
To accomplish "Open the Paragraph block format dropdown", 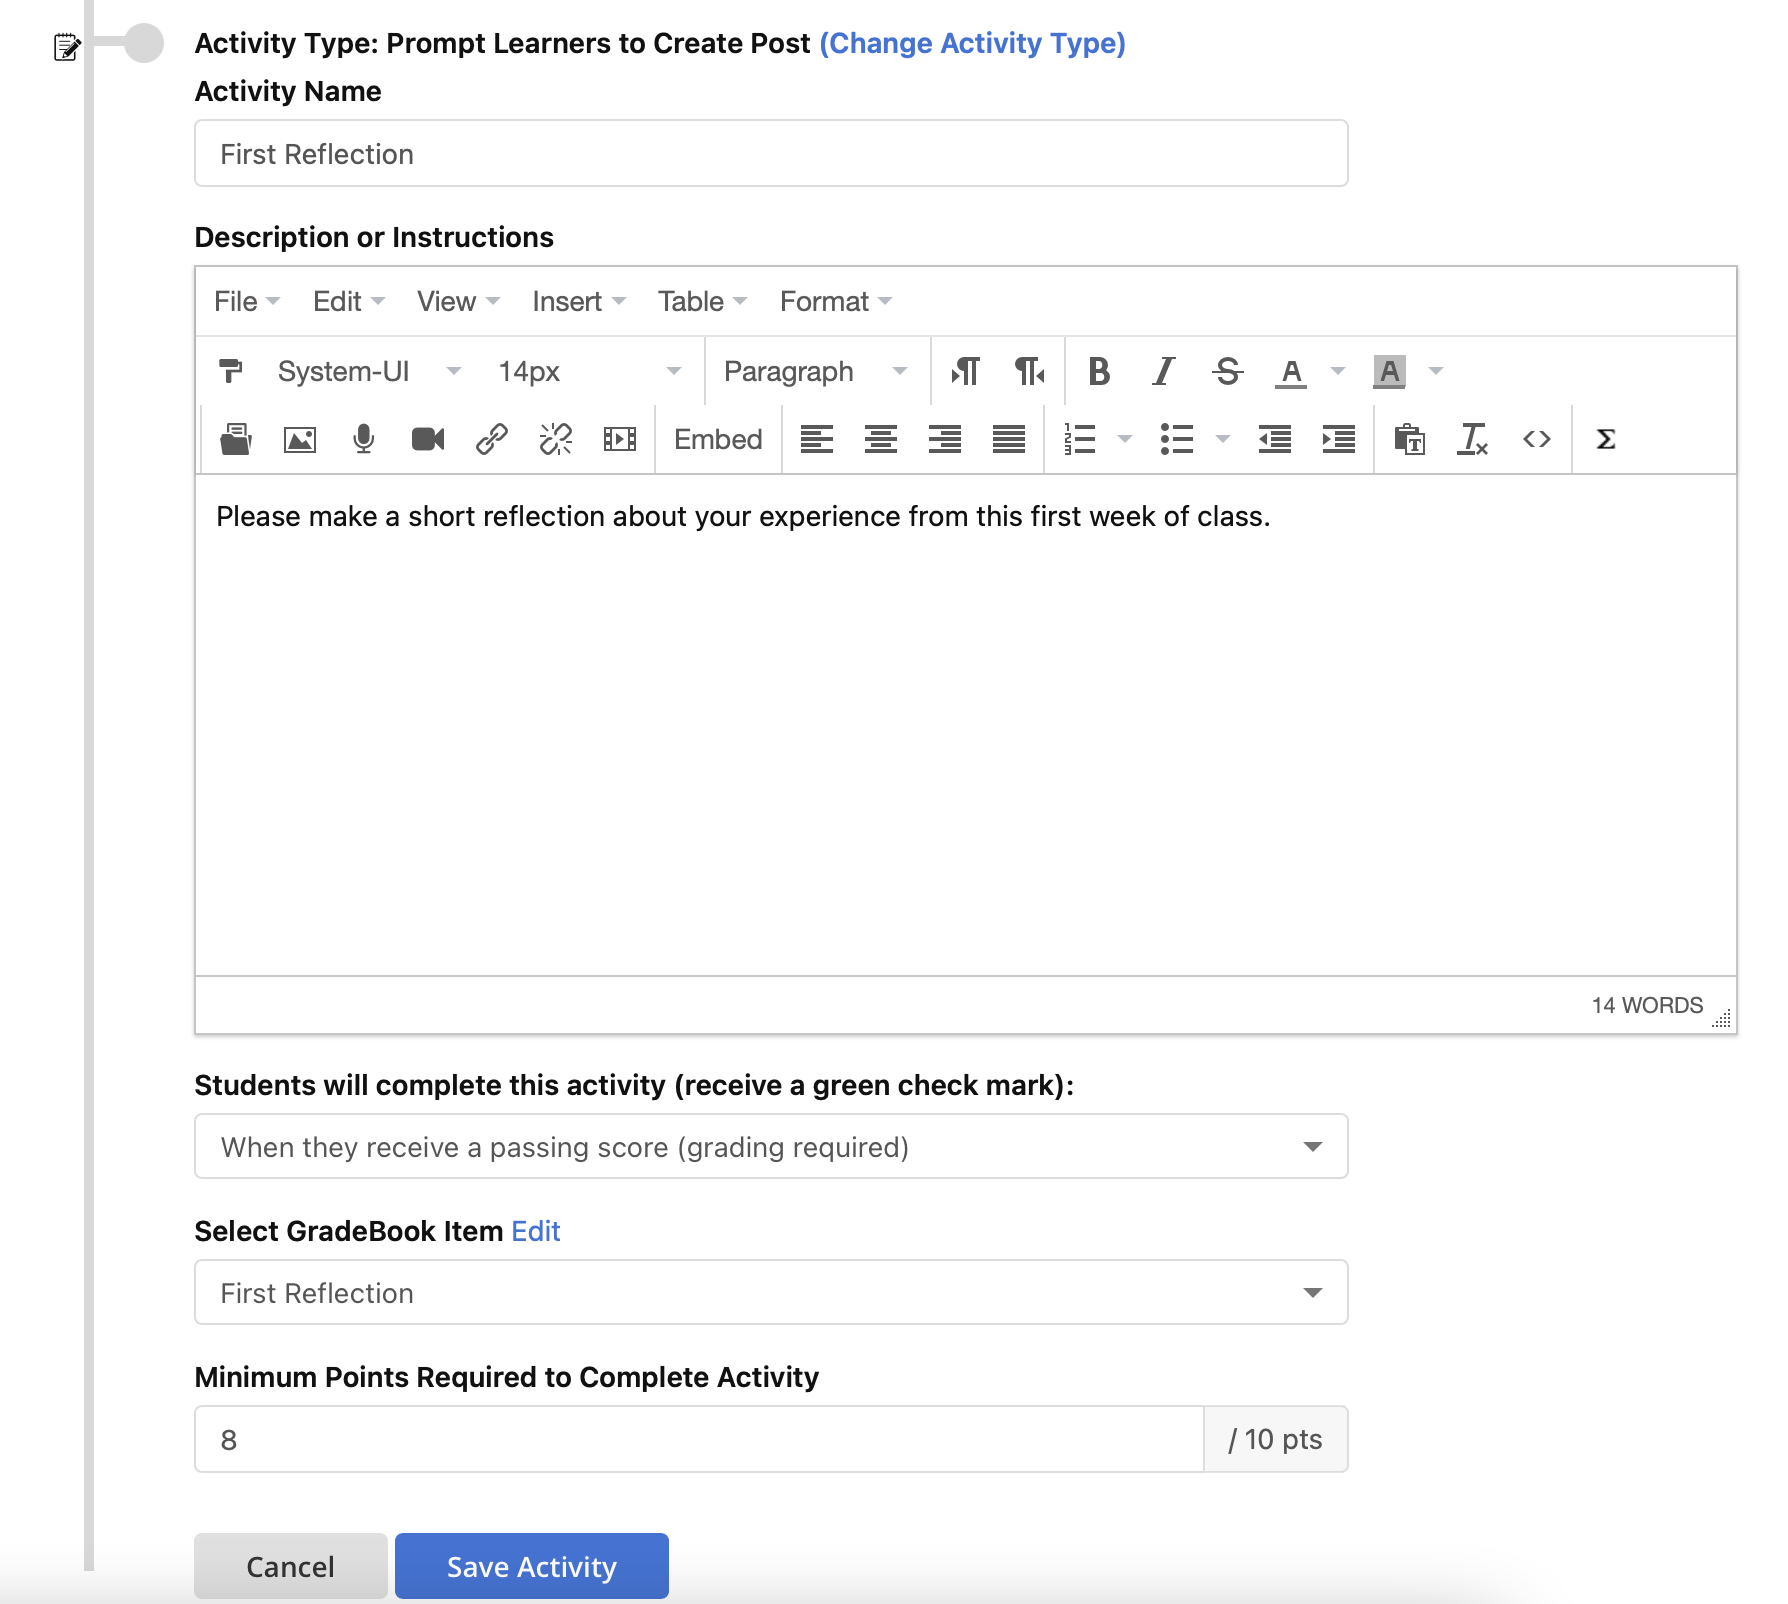I will coord(816,371).
